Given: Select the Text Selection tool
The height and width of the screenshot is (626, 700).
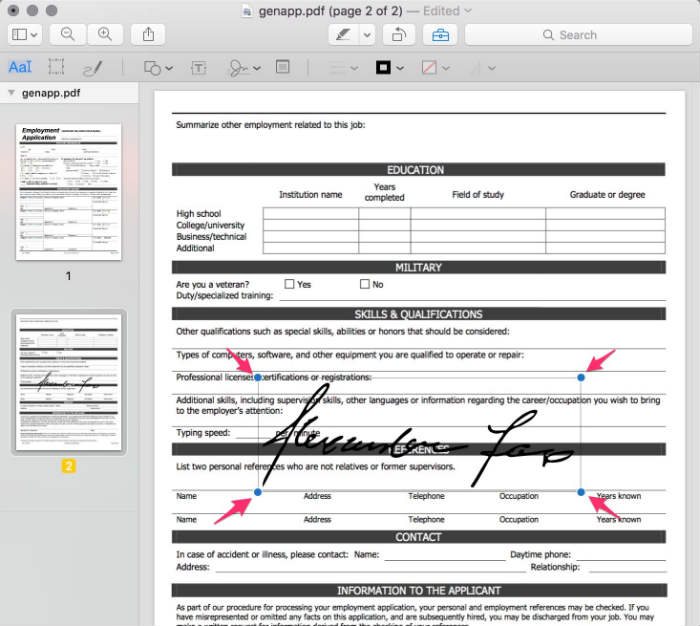Looking at the screenshot, I should click(20, 67).
